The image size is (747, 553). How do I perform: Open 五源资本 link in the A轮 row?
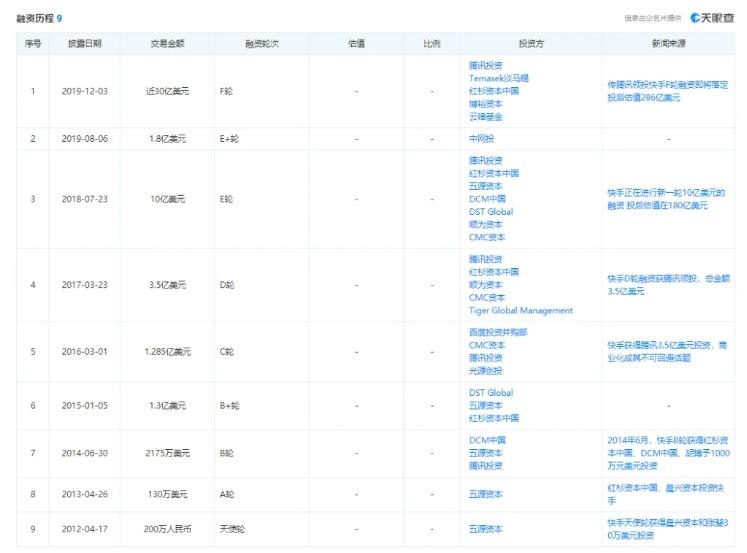coord(485,494)
